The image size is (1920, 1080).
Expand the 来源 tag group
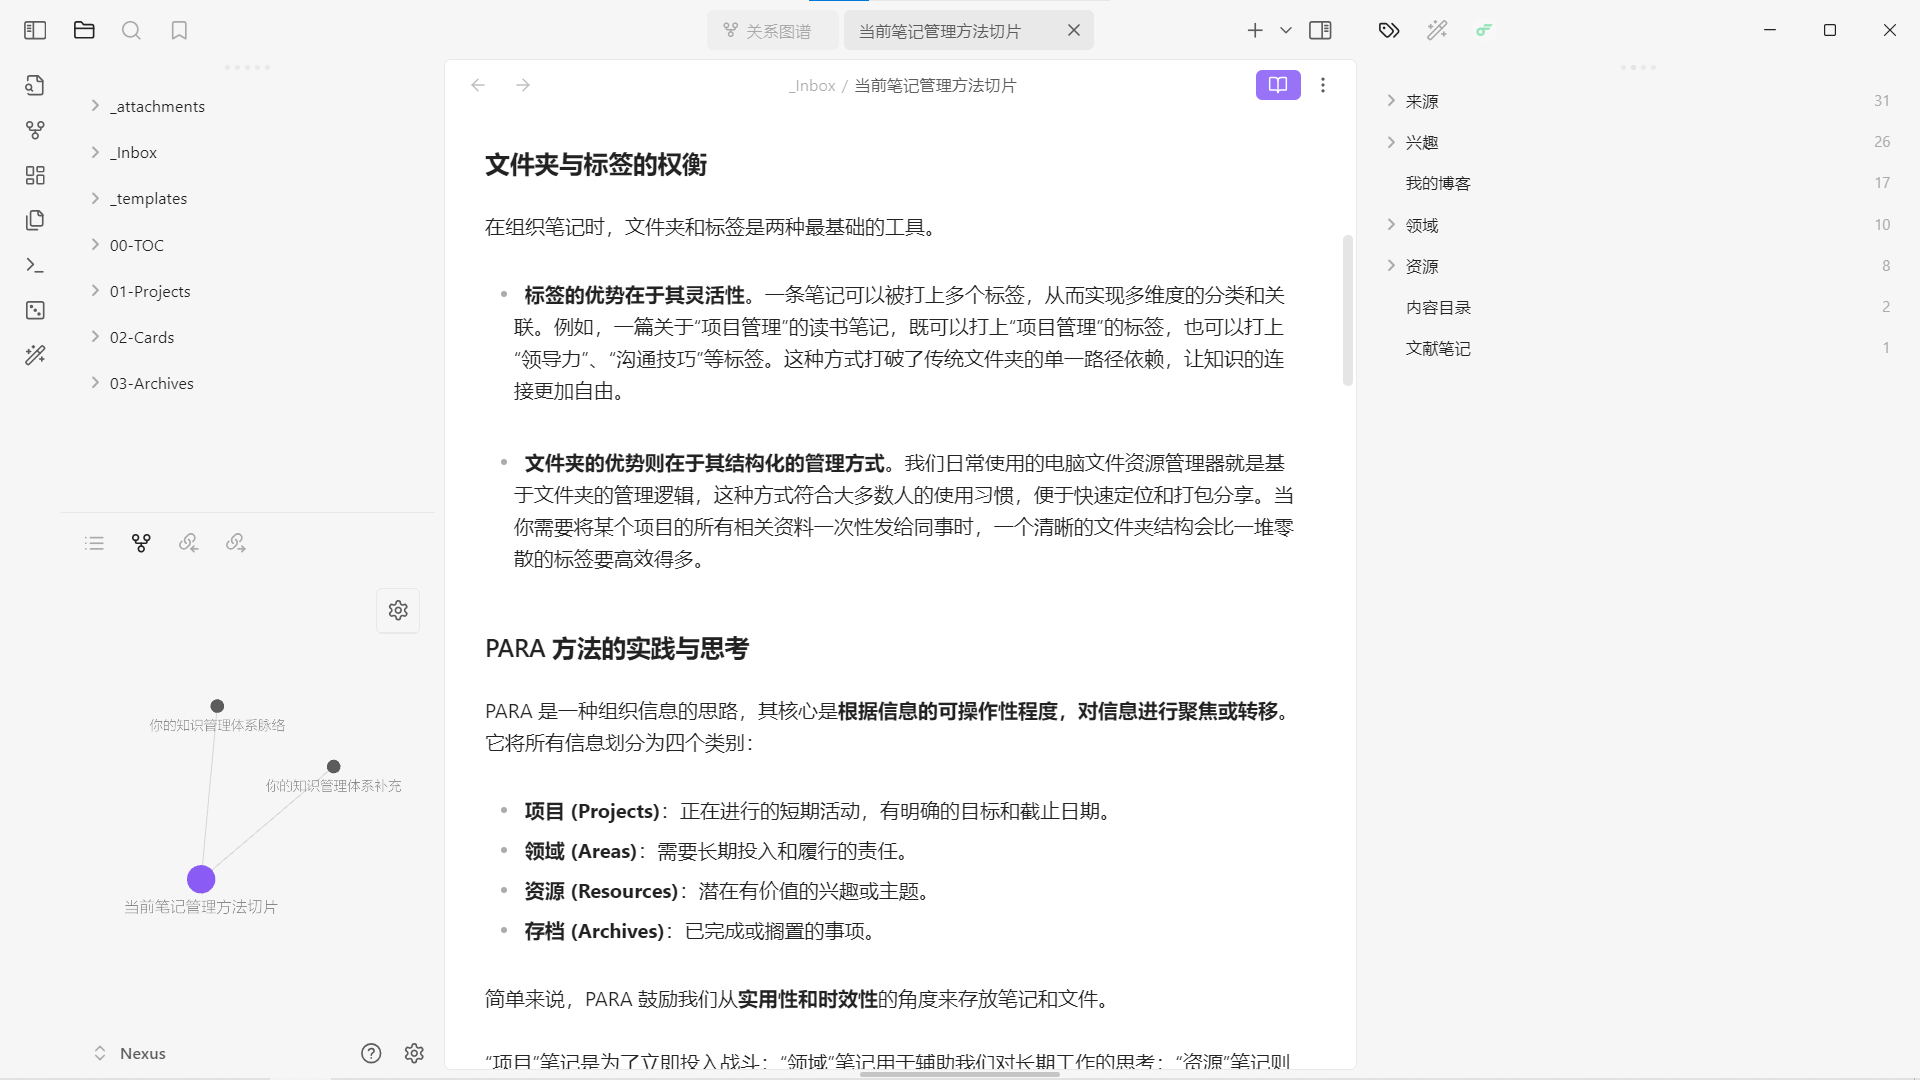click(x=1391, y=101)
